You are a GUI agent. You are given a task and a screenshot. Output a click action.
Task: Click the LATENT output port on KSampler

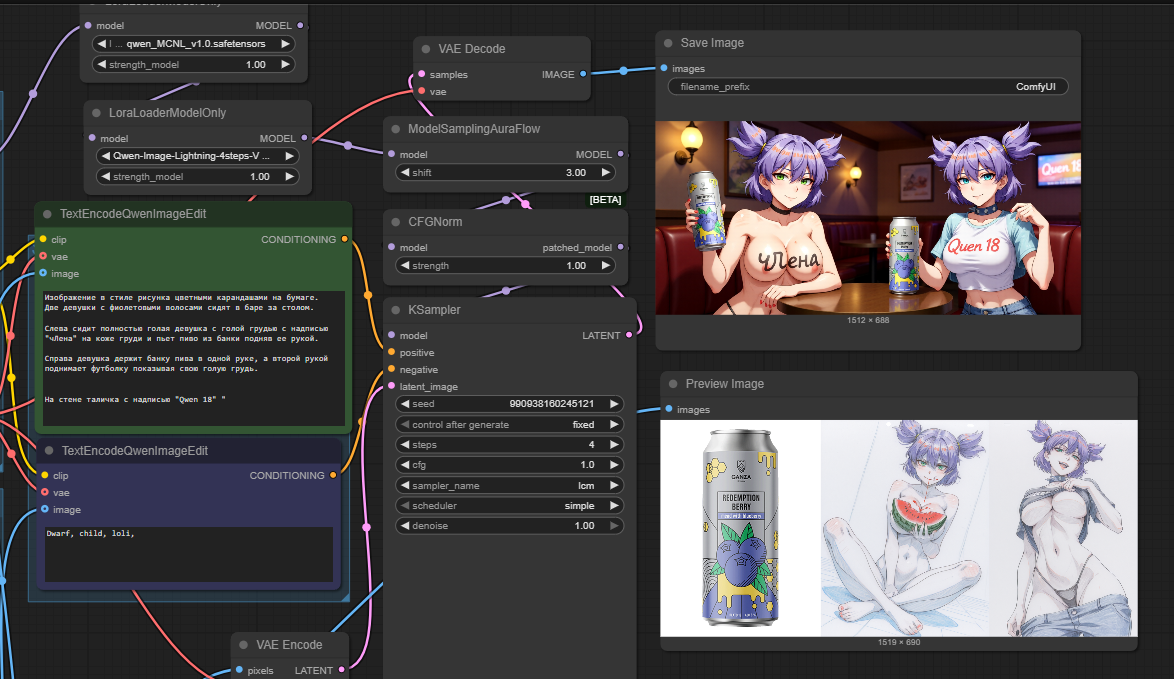pos(629,336)
